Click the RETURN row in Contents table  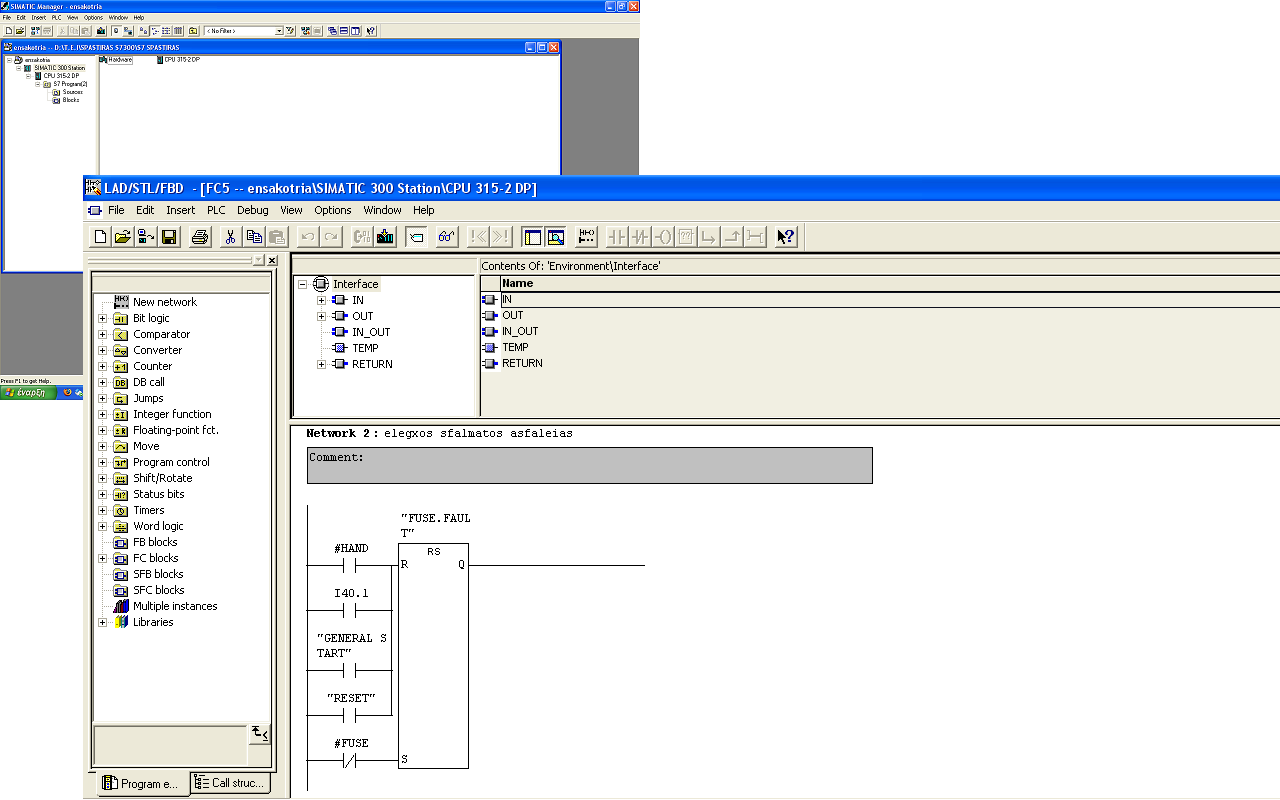click(880, 363)
